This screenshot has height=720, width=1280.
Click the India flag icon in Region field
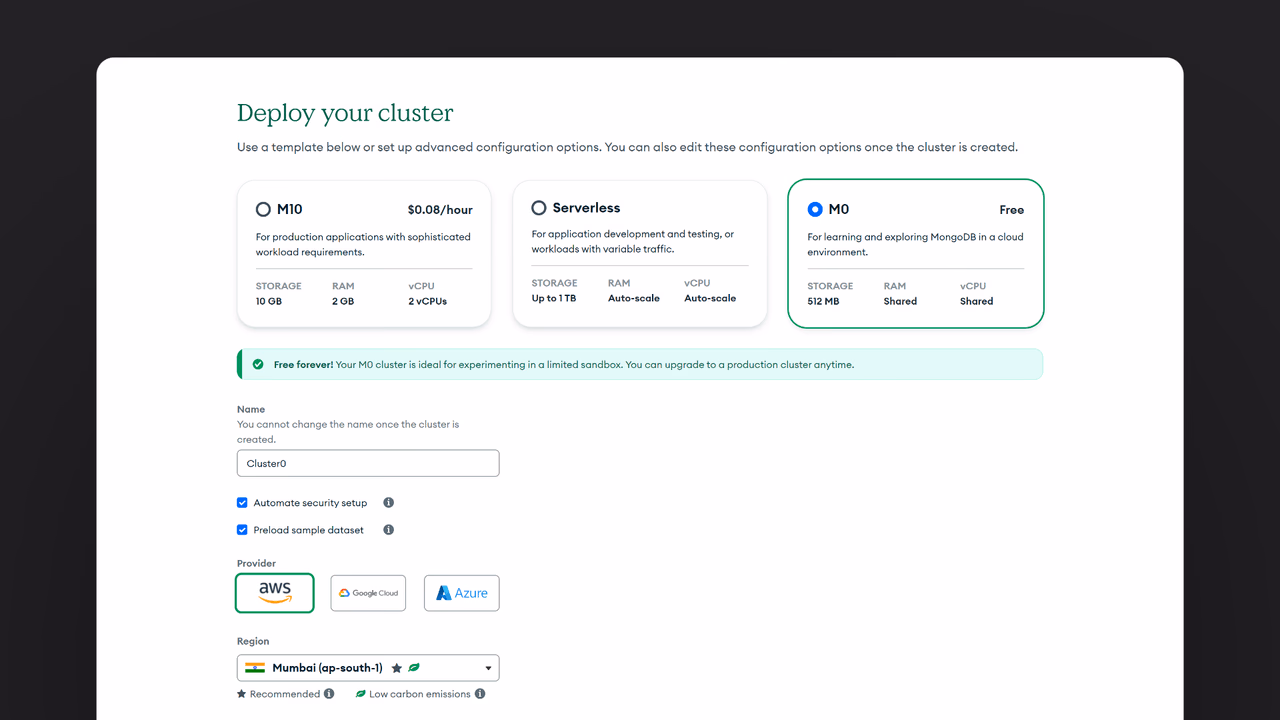255,668
